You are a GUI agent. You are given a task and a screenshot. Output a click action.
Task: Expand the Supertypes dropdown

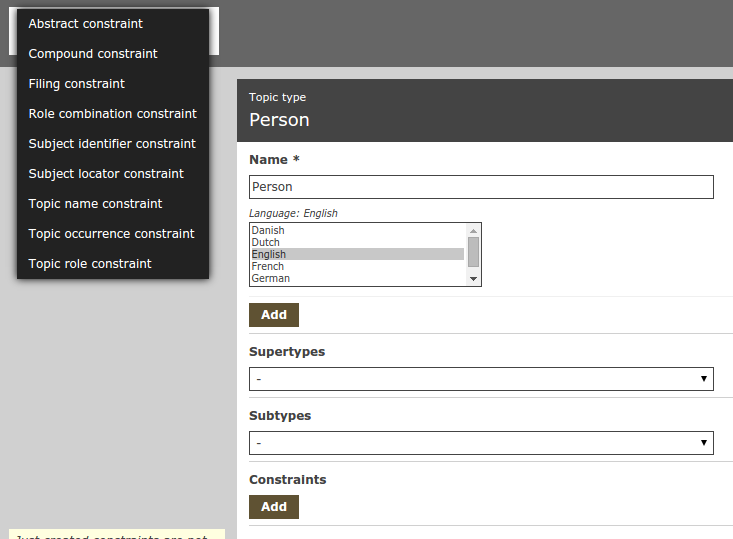click(480, 379)
